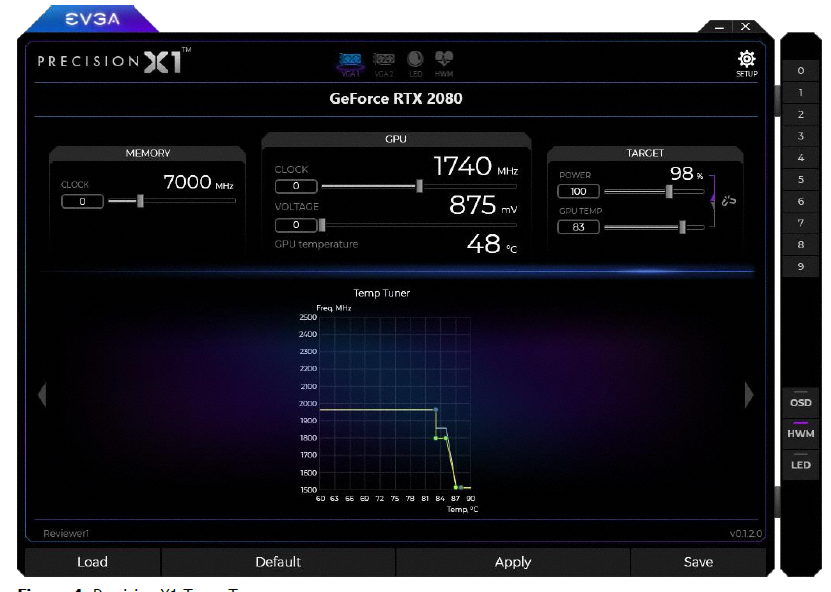831x592 pixels.
Task: Toggle the LED button in sidebar
Action: (801, 464)
